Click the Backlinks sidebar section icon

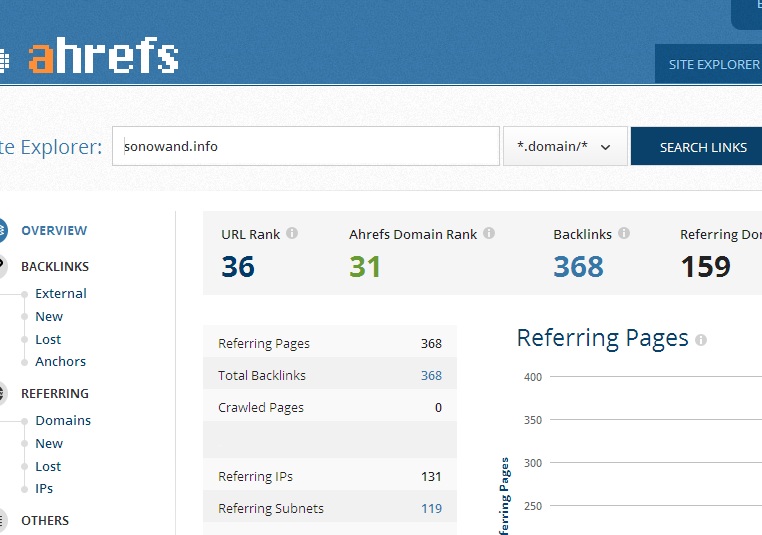pyautogui.click(x=3, y=267)
